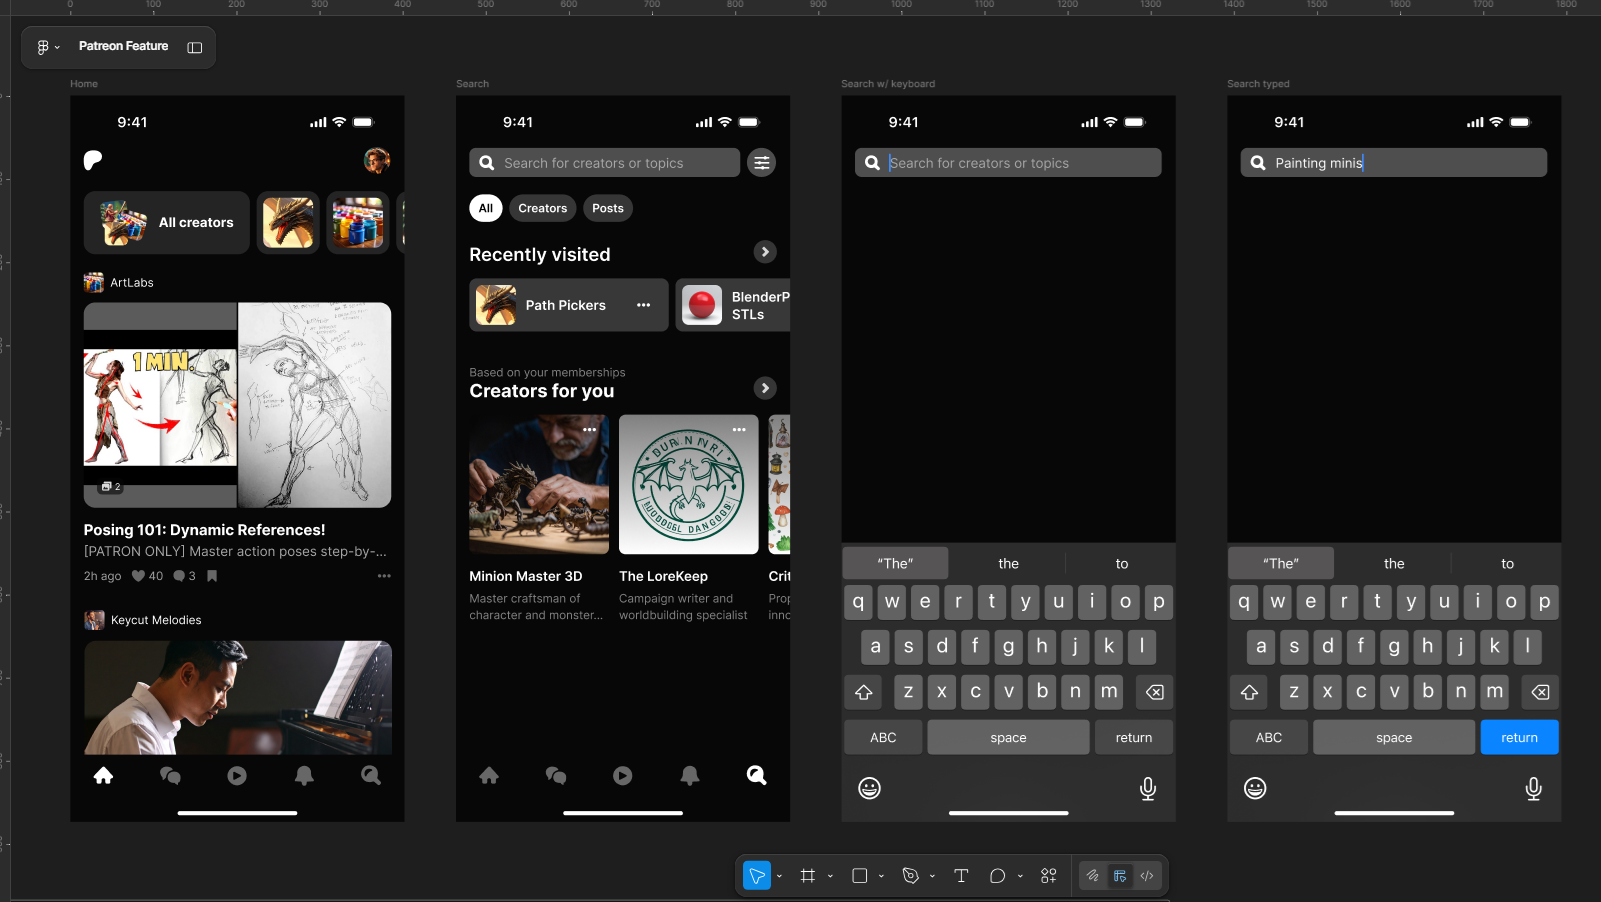Switch to the Creators filter tab
Image resolution: width=1601 pixels, height=902 pixels.
point(542,208)
